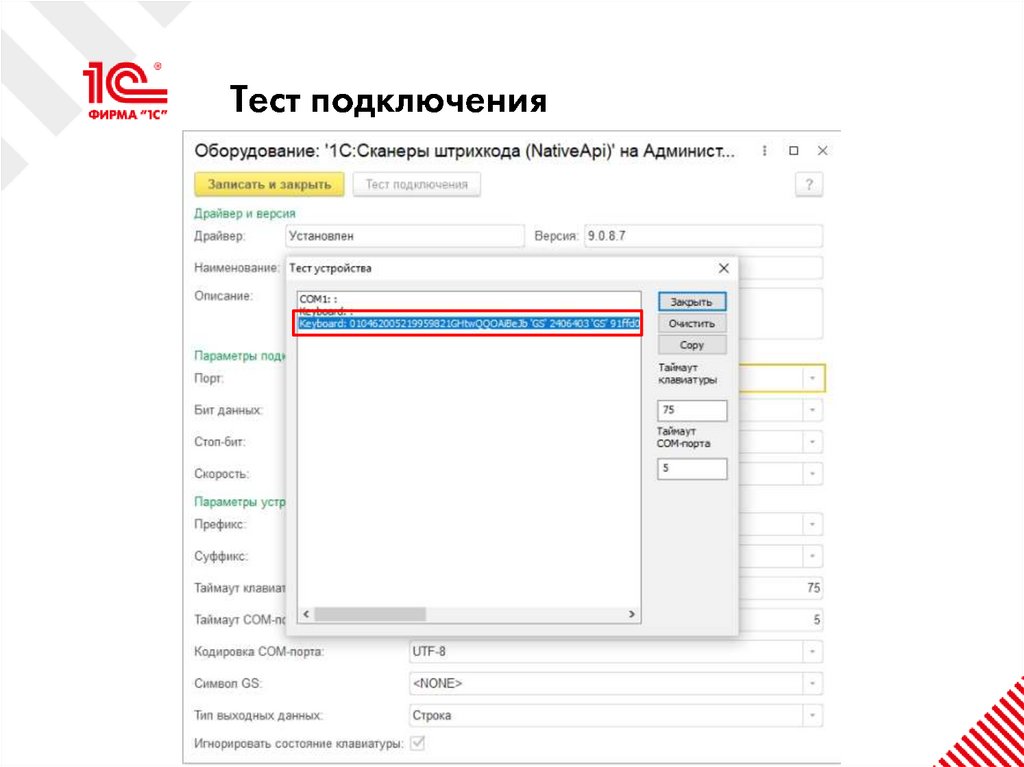Click the left scroll arrow in test log

point(306,614)
